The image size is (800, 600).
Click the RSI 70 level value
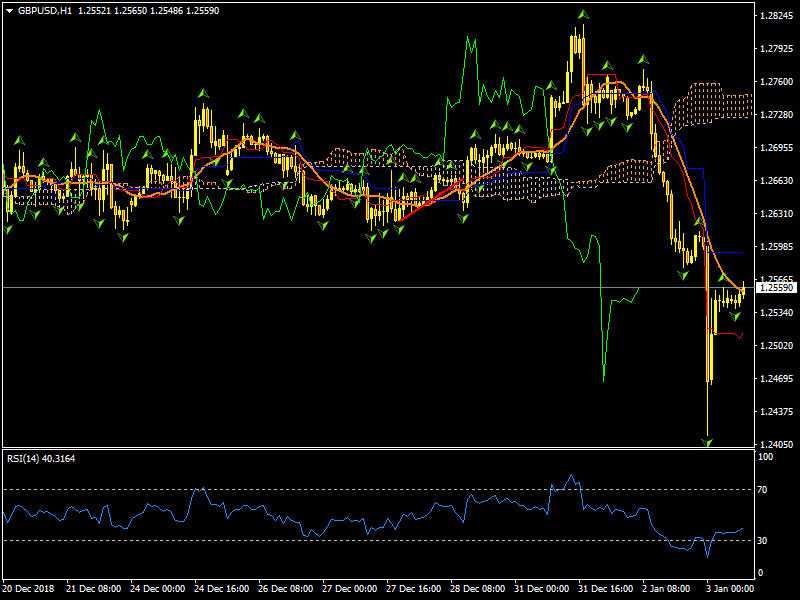click(x=764, y=490)
